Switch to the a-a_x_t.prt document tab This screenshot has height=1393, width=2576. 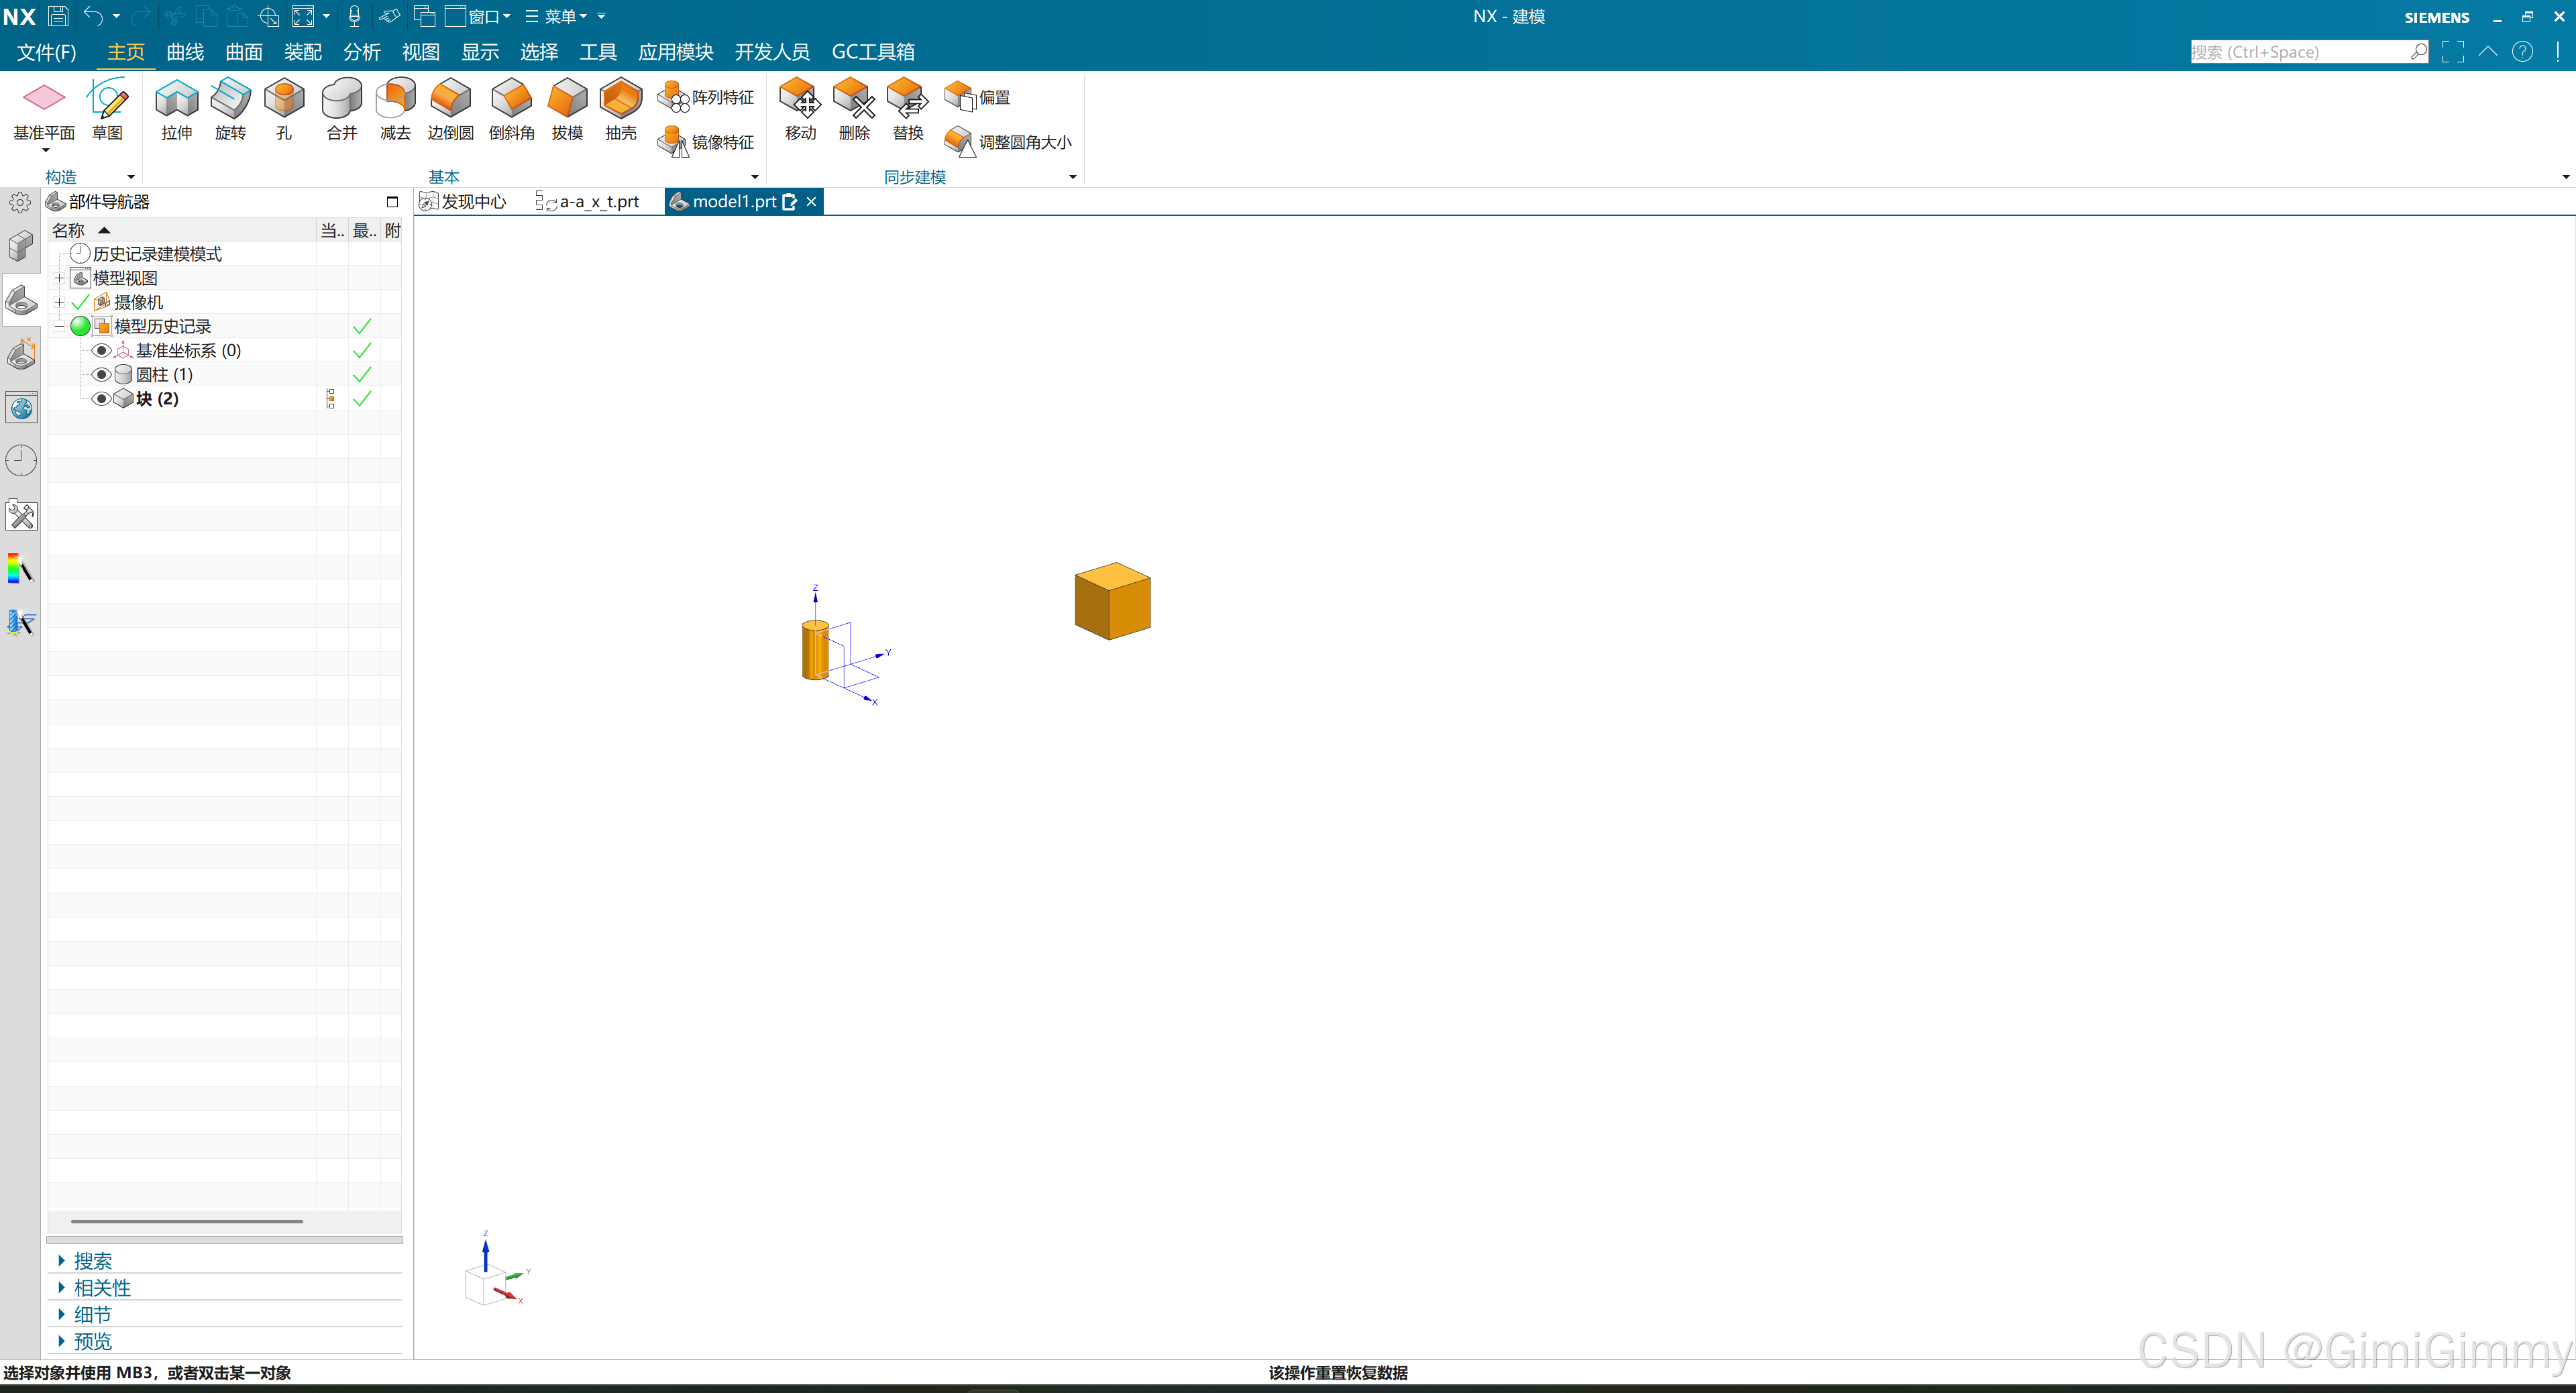click(x=597, y=201)
